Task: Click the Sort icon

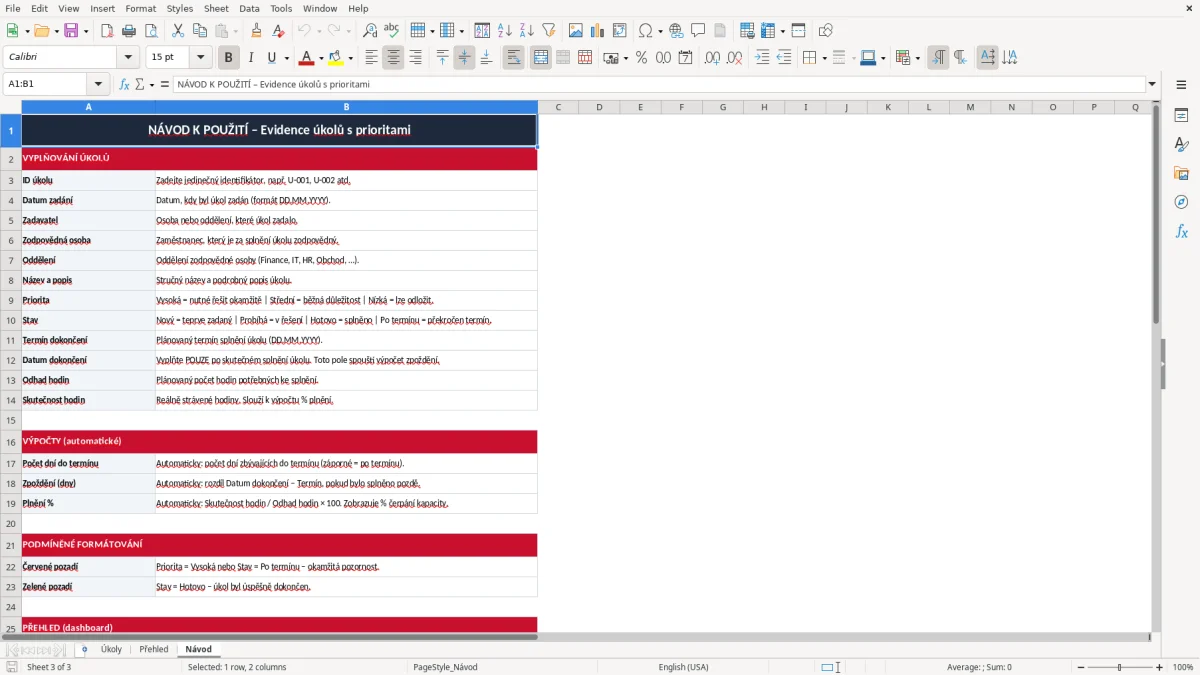Action: click(483, 31)
